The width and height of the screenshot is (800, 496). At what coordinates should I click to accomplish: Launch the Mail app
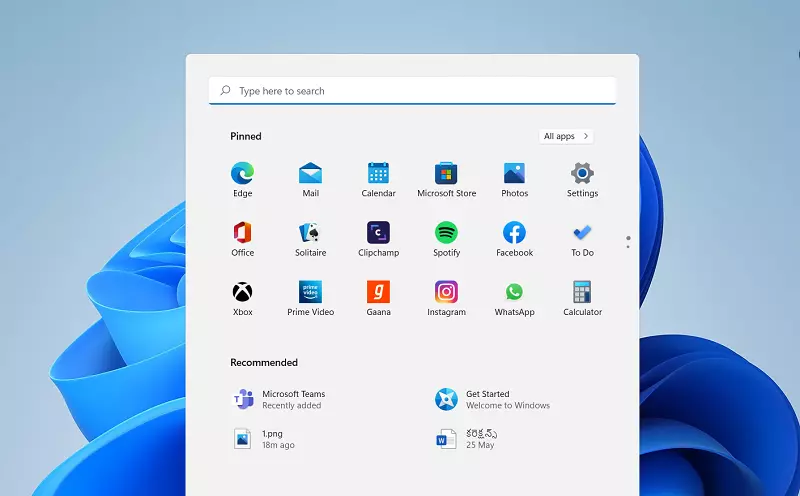tap(310, 174)
